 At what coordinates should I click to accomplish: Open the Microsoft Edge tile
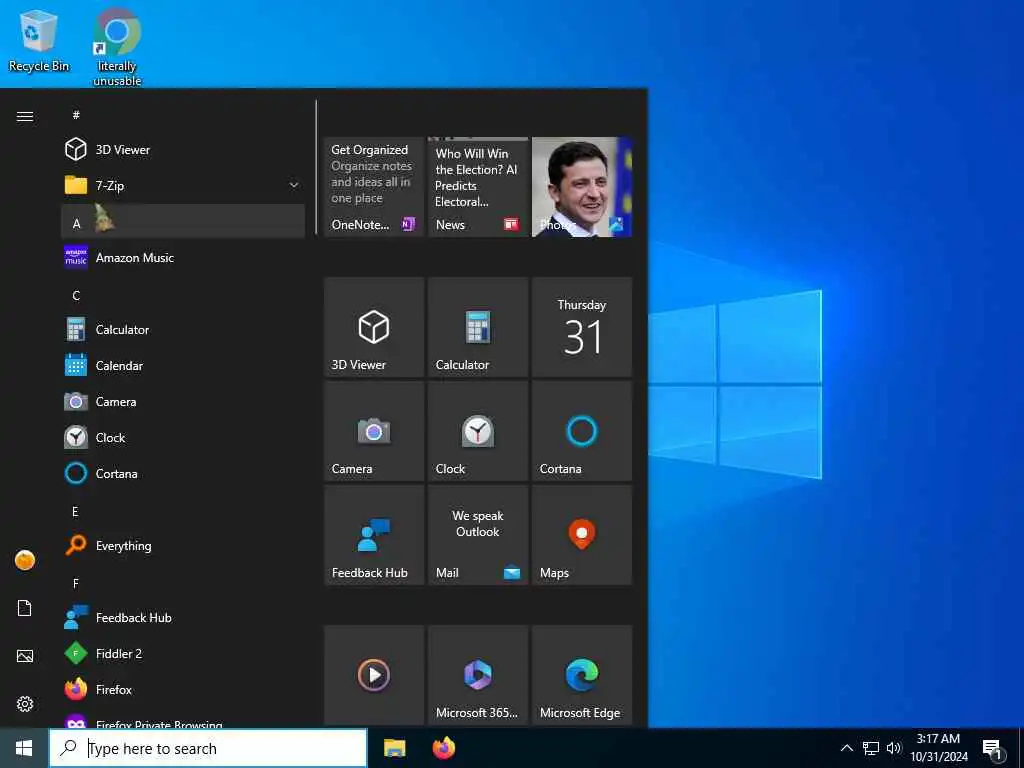(582, 675)
